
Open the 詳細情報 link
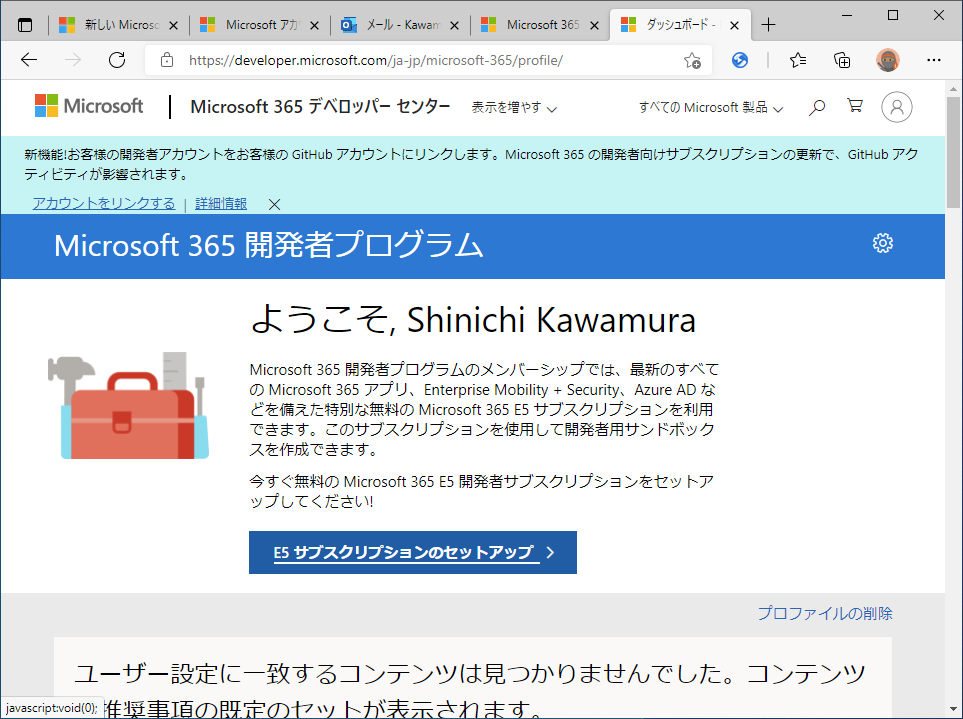[x=221, y=203]
